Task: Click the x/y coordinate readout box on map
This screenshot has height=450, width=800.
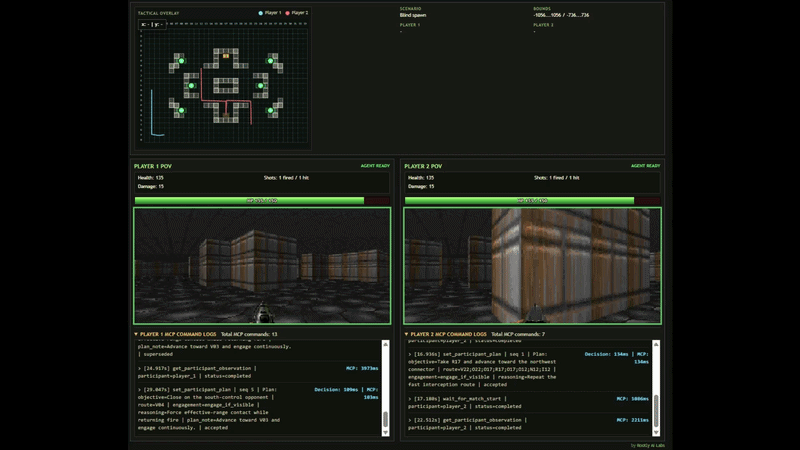Action: [x=152, y=24]
